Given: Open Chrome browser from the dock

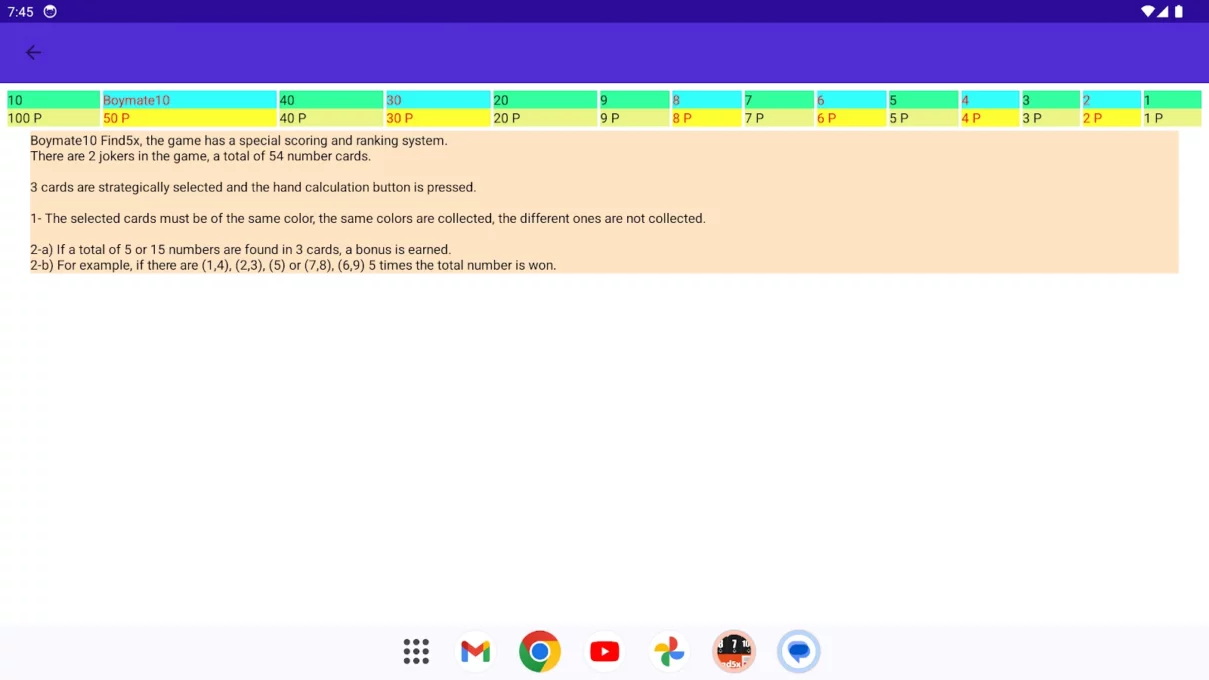Looking at the screenshot, I should (540, 652).
